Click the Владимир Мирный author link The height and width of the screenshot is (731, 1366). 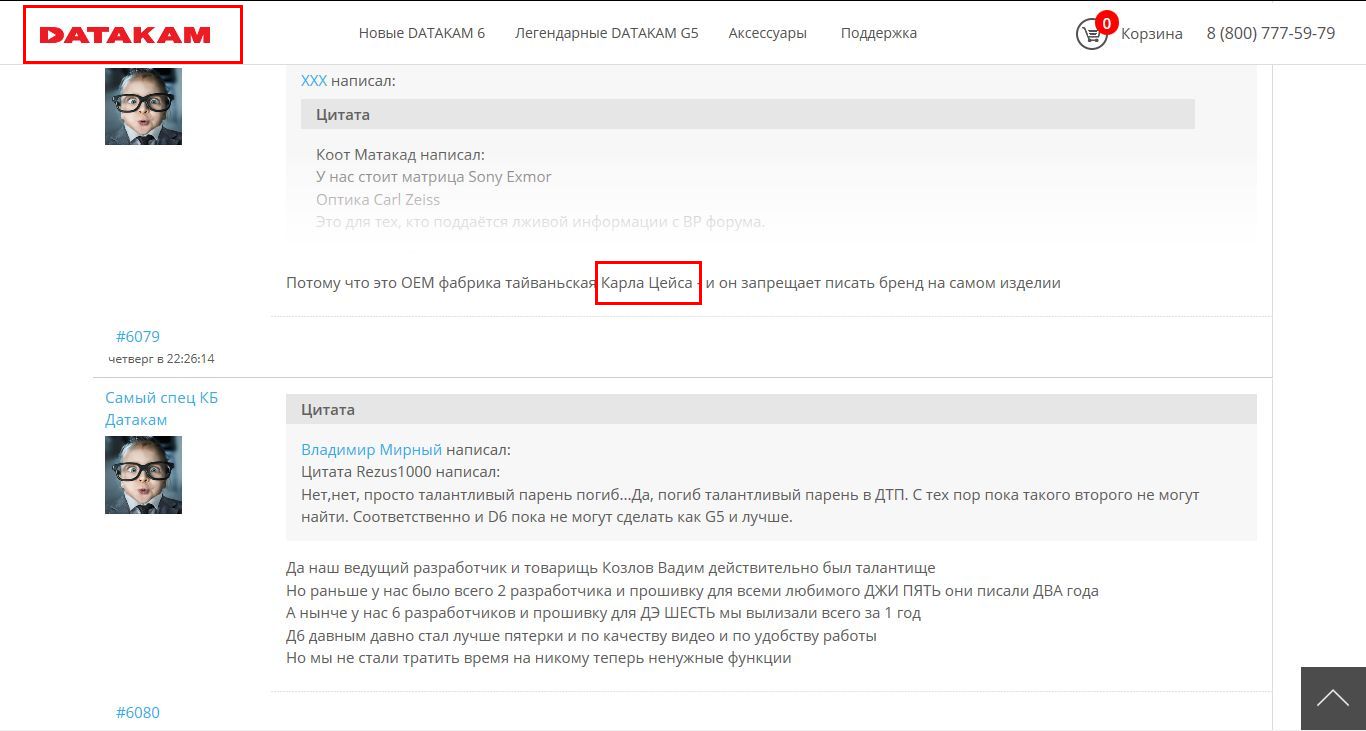pos(371,450)
